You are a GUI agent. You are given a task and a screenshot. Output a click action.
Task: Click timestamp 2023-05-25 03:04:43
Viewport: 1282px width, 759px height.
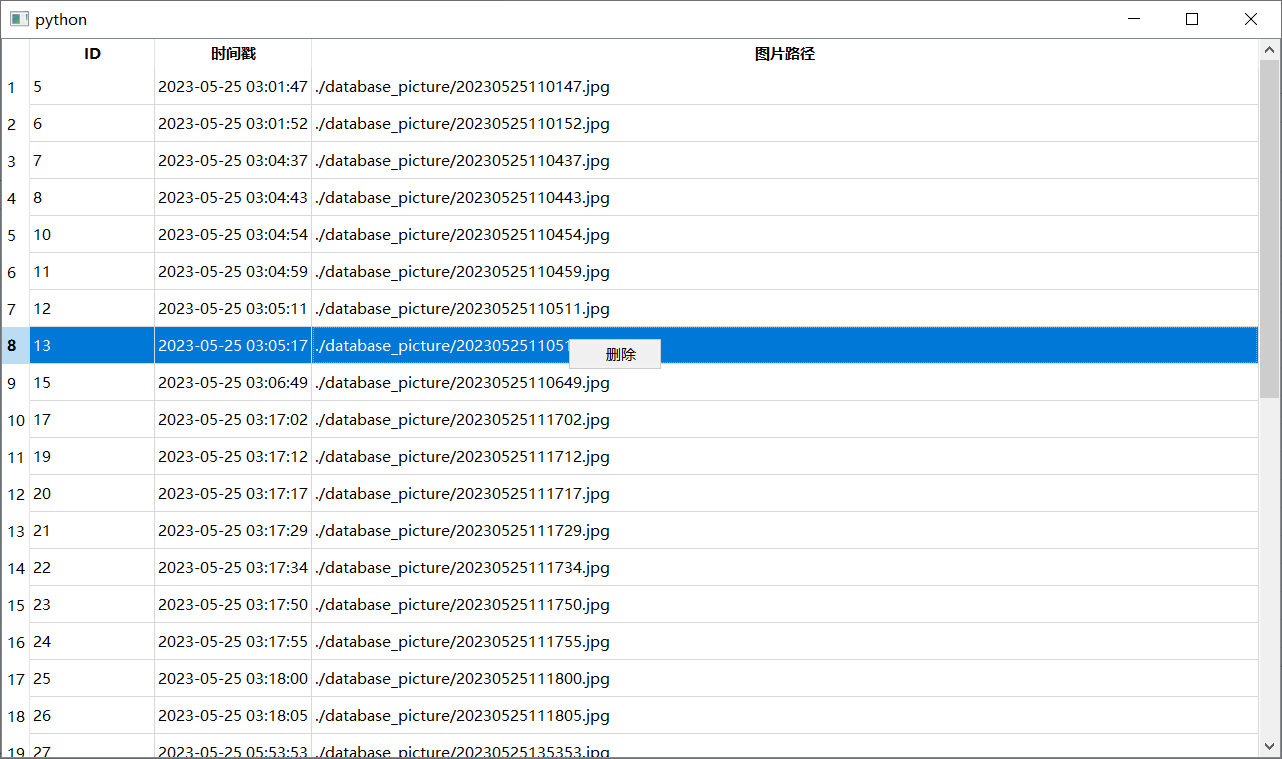233,198
